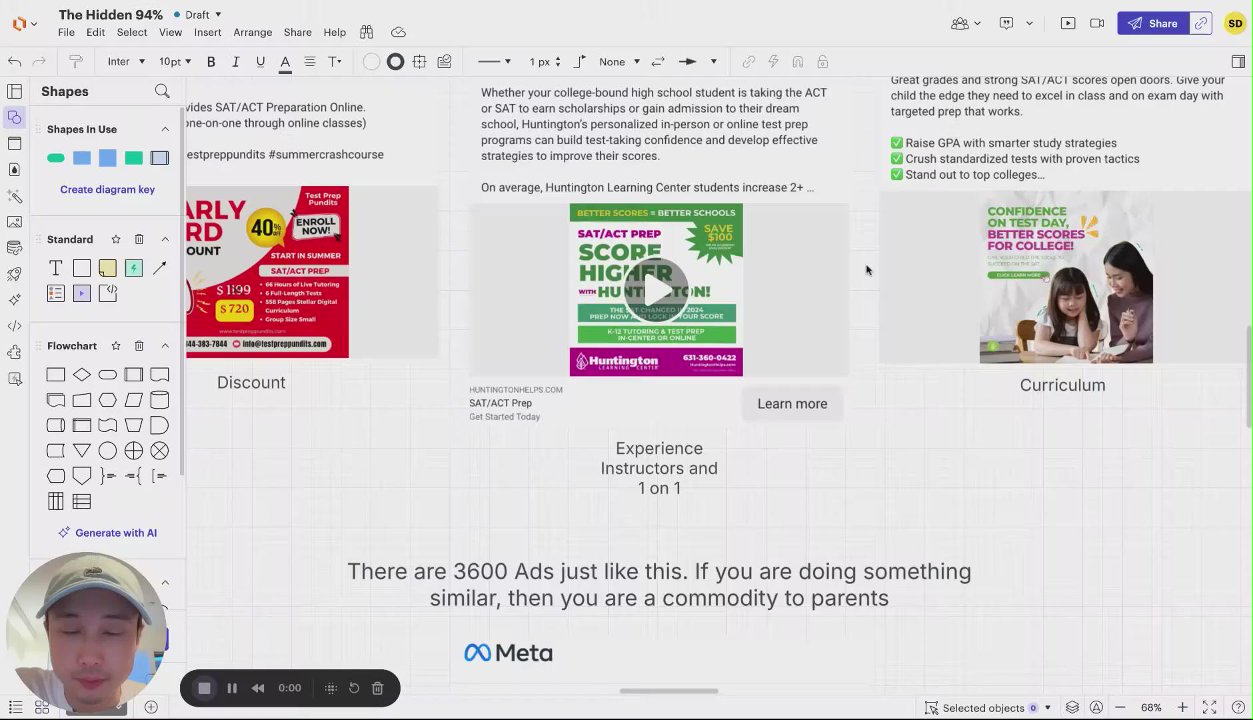Image resolution: width=1253 pixels, height=720 pixels.
Task: Open the text color picker
Action: point(285,62)
